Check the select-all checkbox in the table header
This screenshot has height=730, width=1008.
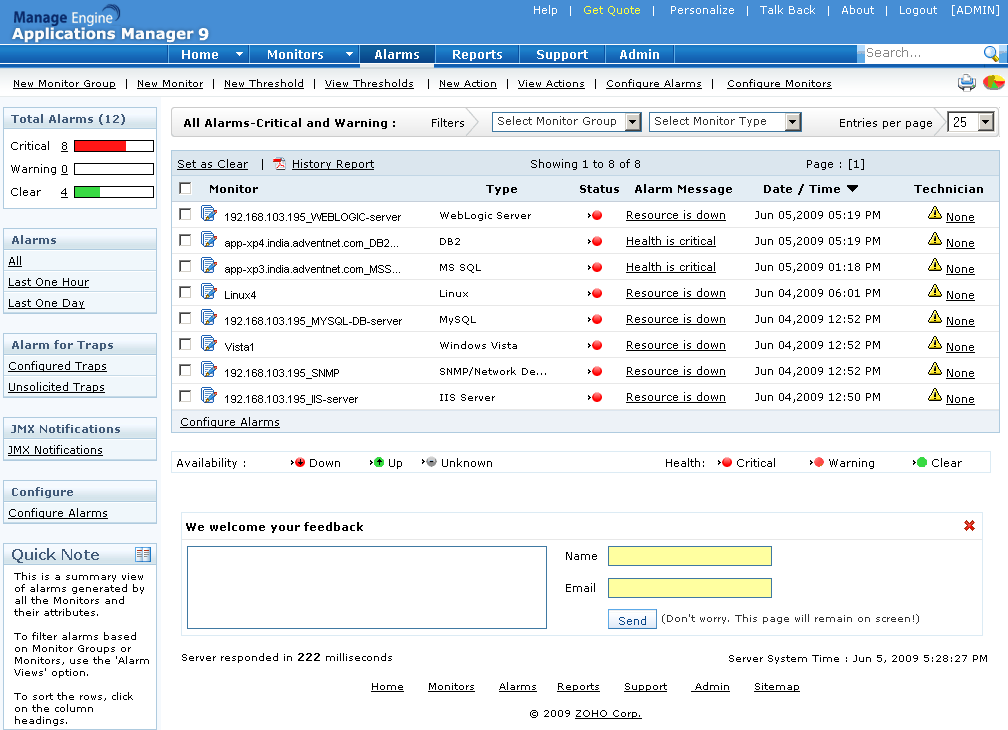point(185,188)
